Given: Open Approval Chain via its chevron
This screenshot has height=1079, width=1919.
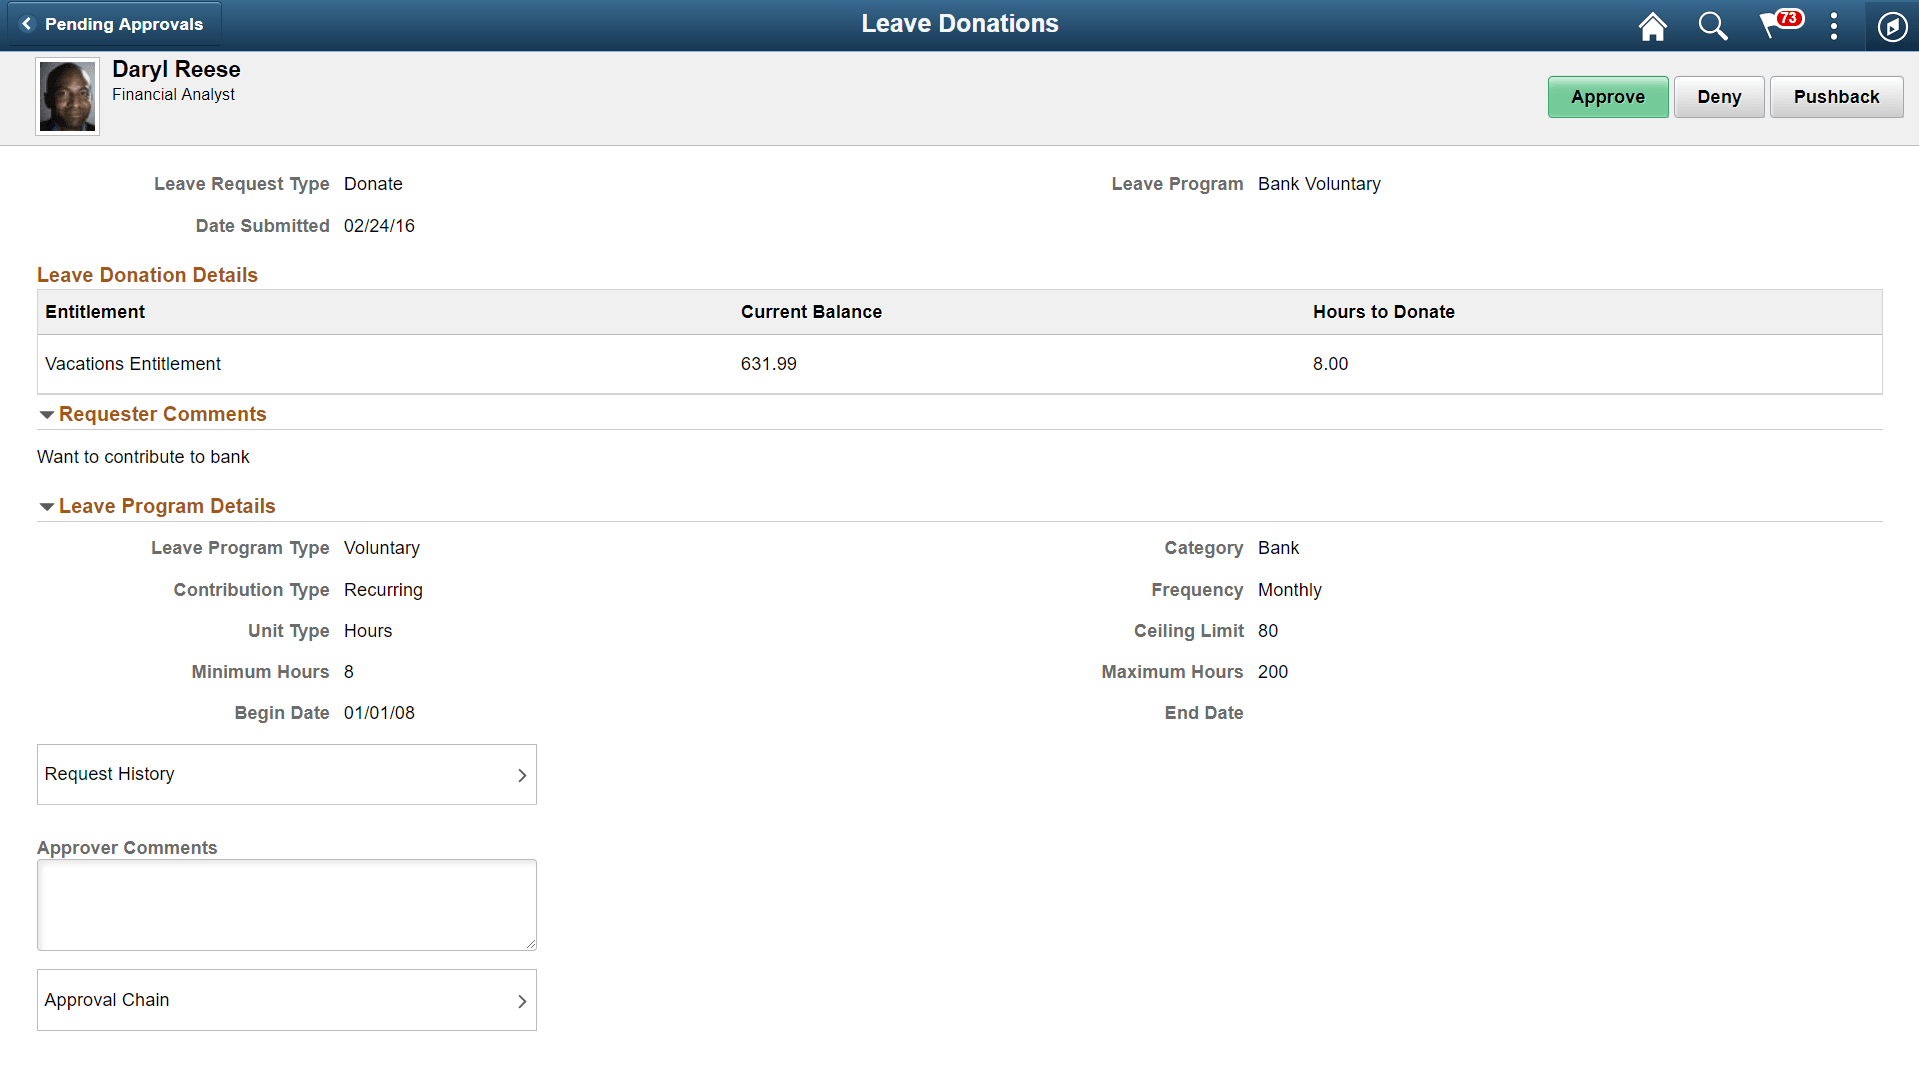Looking at the screenshot, I should 521,1000.
